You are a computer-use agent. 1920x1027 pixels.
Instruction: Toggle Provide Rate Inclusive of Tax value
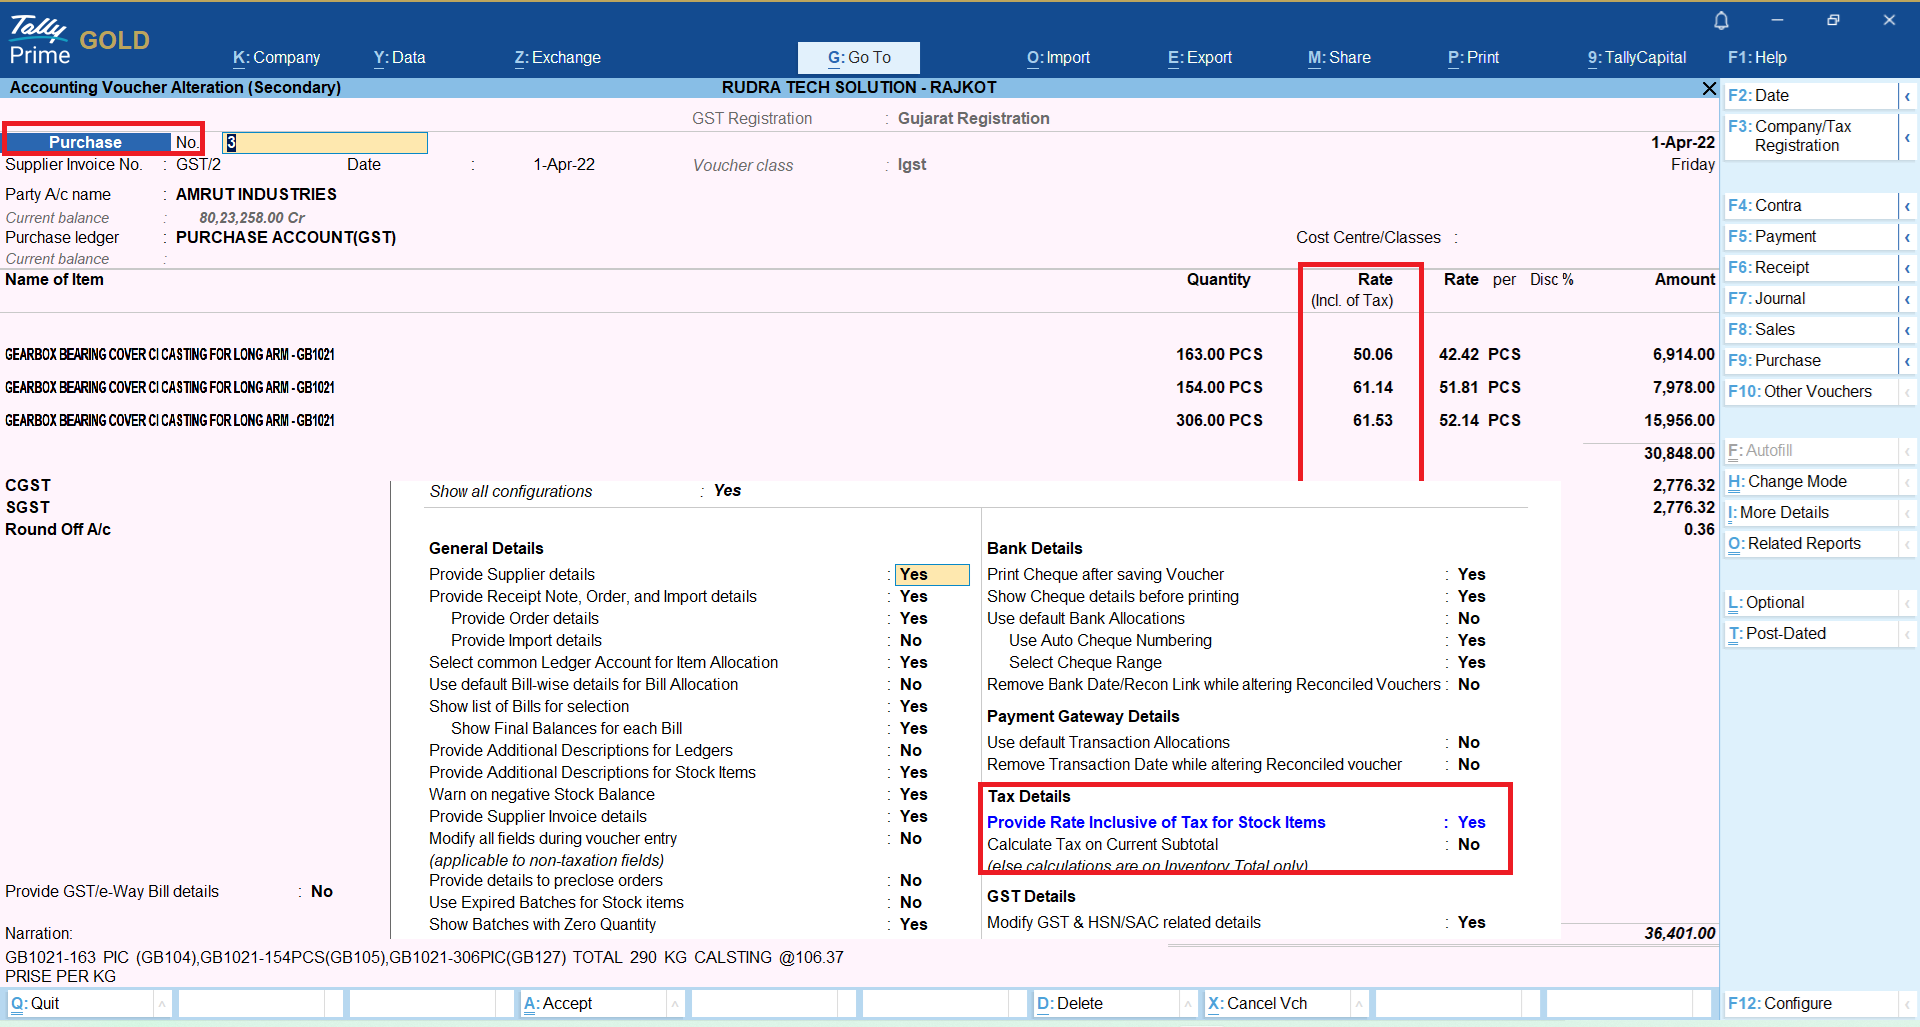pyautogui.click(x=1471, y=823)
